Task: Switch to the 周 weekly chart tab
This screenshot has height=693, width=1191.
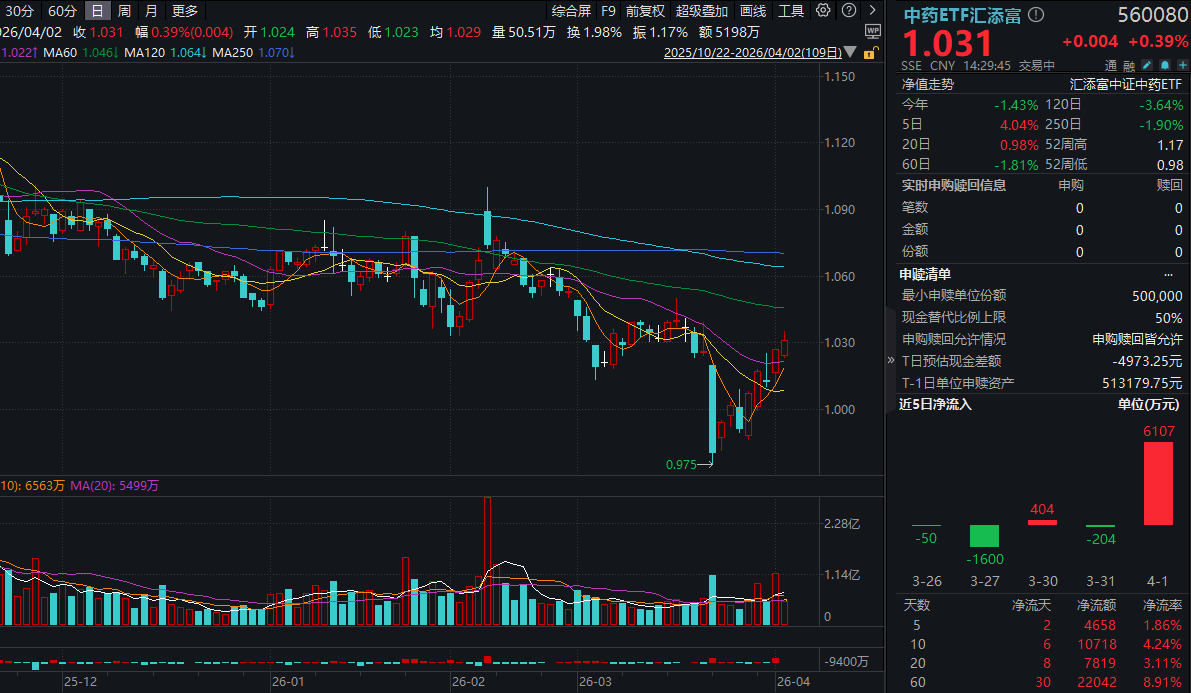Action: (122, 10)
